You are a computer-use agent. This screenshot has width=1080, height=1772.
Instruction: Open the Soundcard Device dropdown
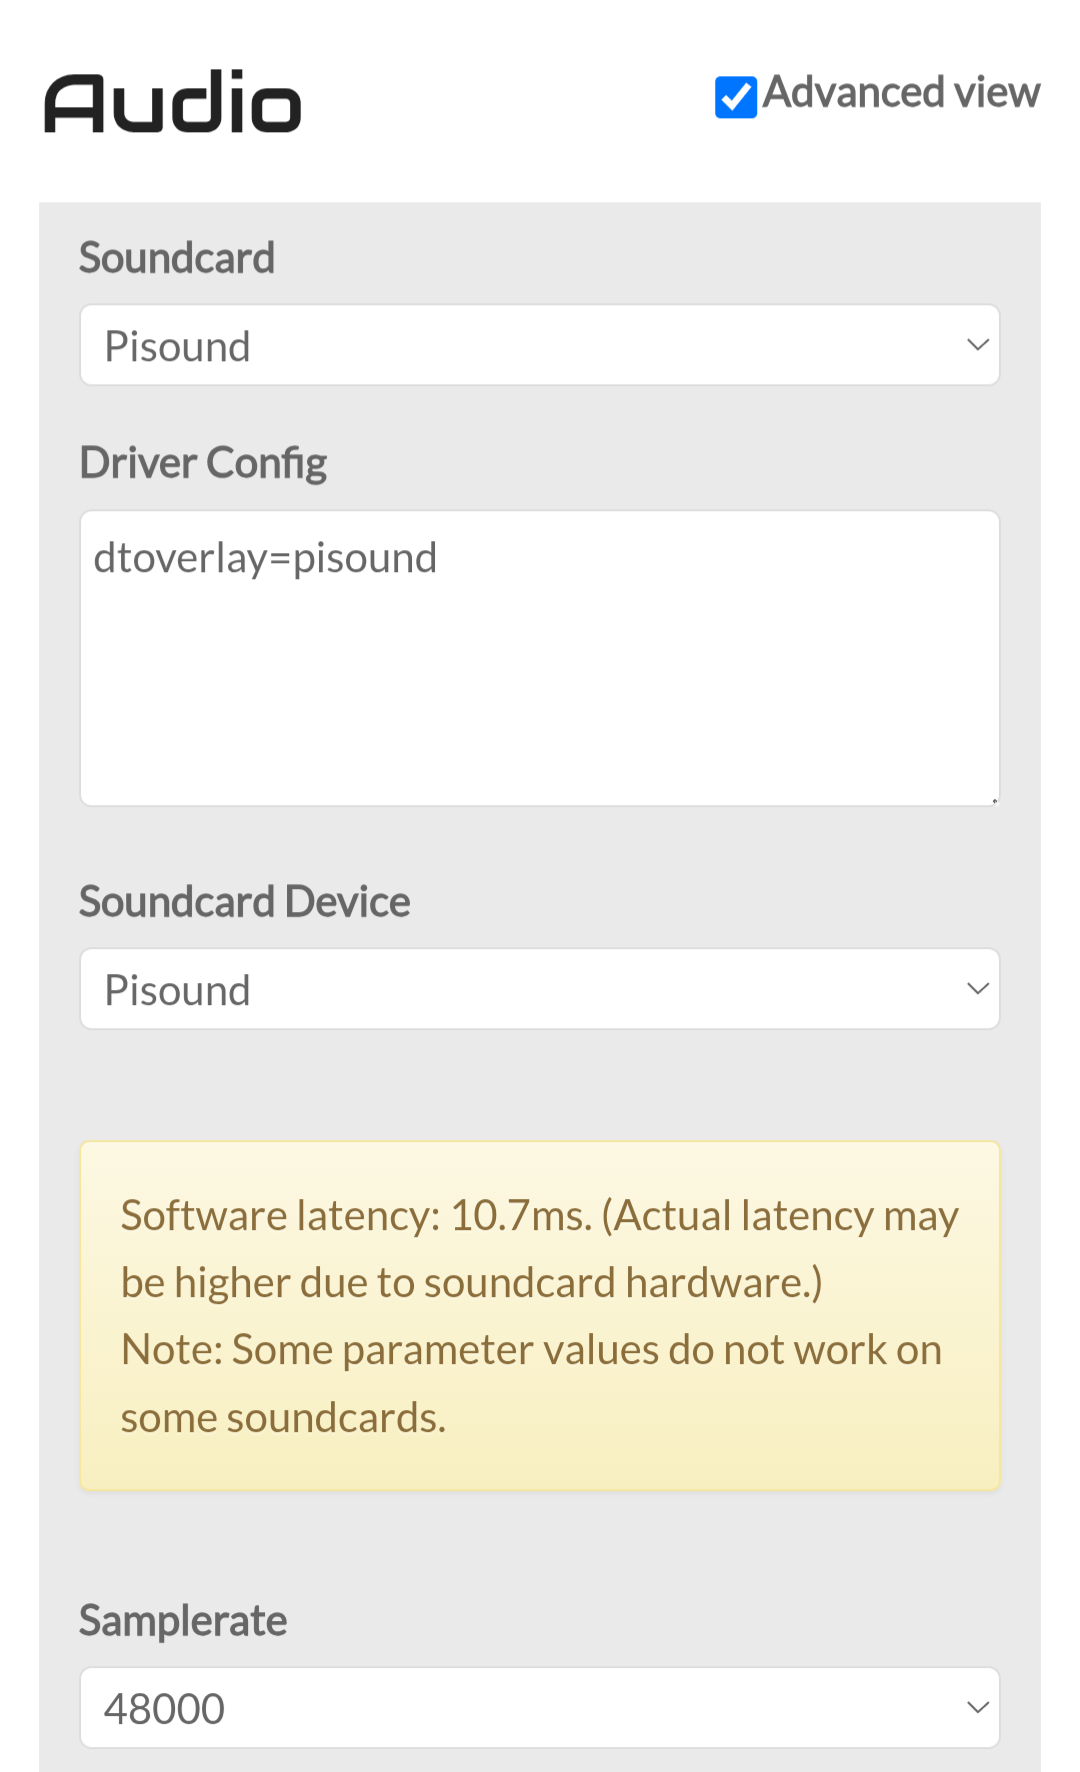539,990
